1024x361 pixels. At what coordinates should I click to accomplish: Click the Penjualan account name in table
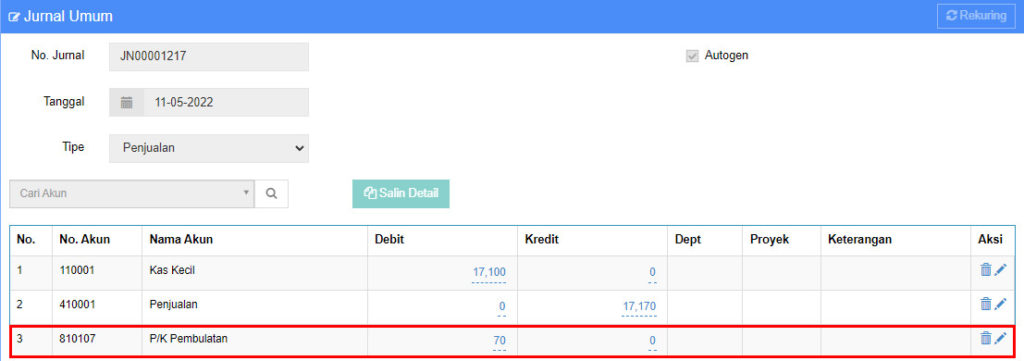(x=173, y=304)
